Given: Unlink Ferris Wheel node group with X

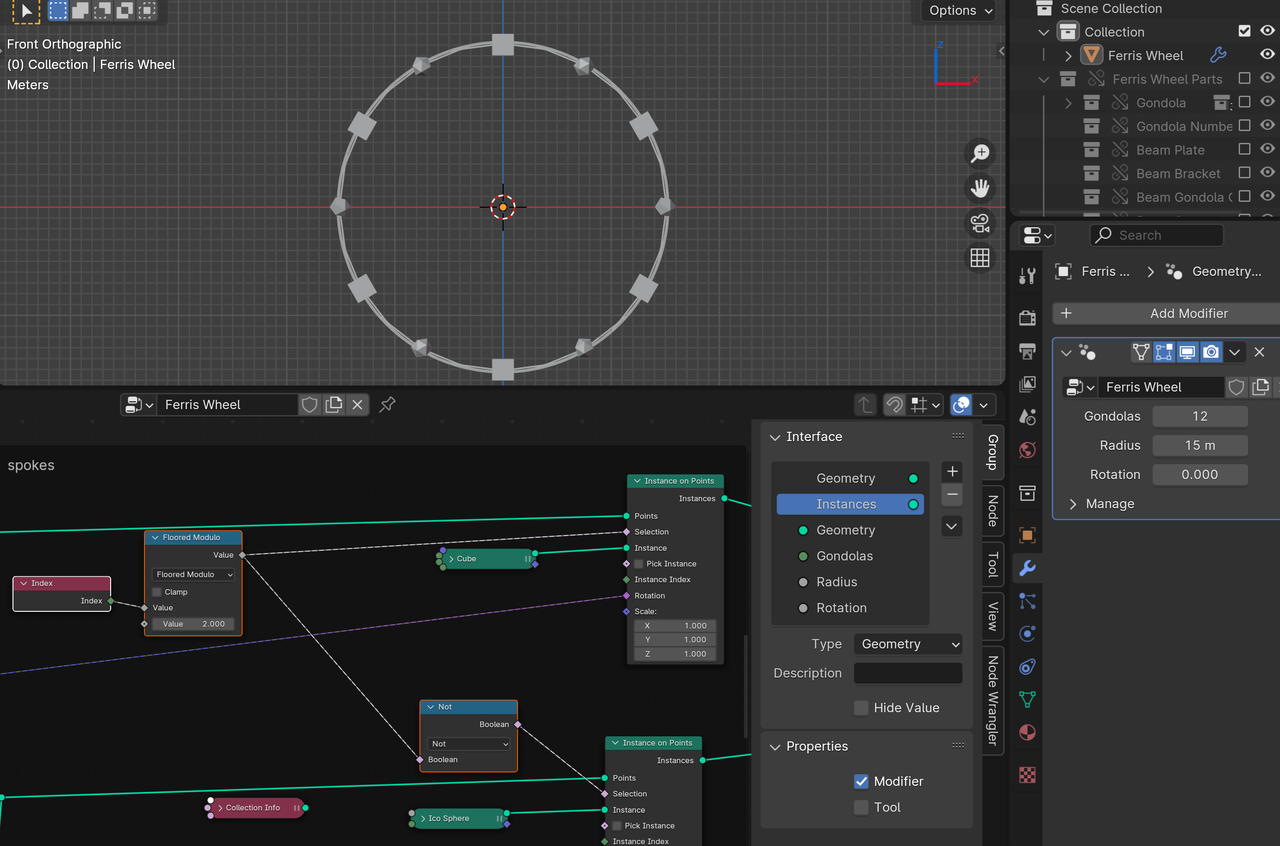Looking at the screenshot, I should [x=357, y=405].
